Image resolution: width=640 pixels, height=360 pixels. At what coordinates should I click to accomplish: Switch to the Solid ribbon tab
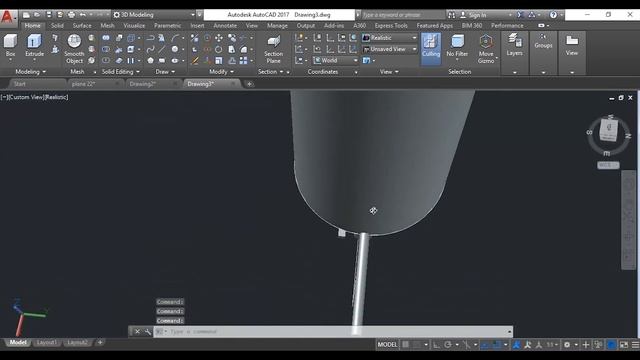57,25
